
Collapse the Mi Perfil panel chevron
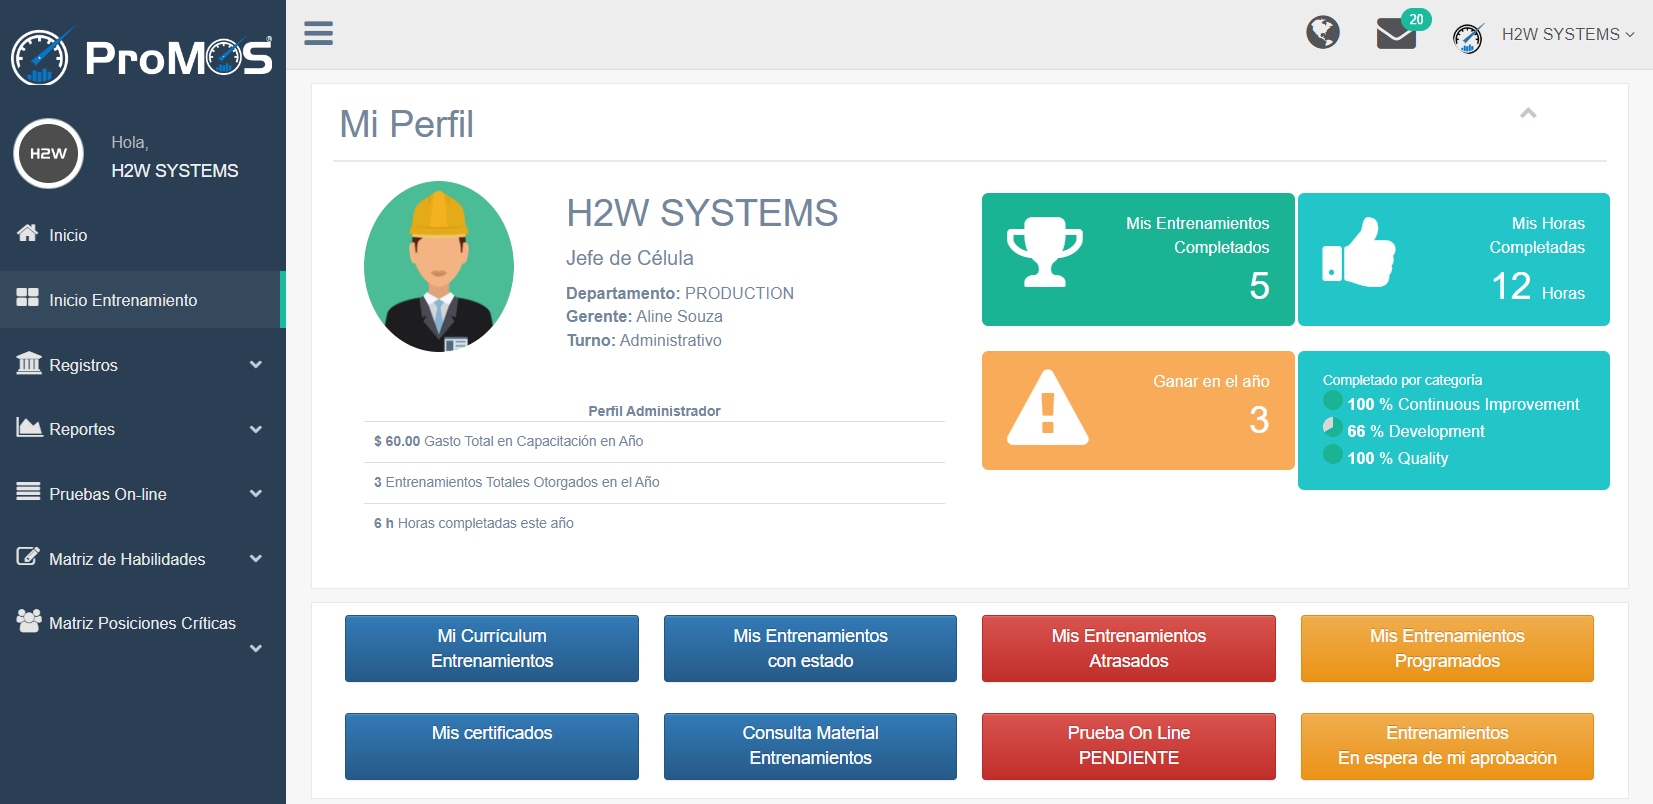(1528, 113)
